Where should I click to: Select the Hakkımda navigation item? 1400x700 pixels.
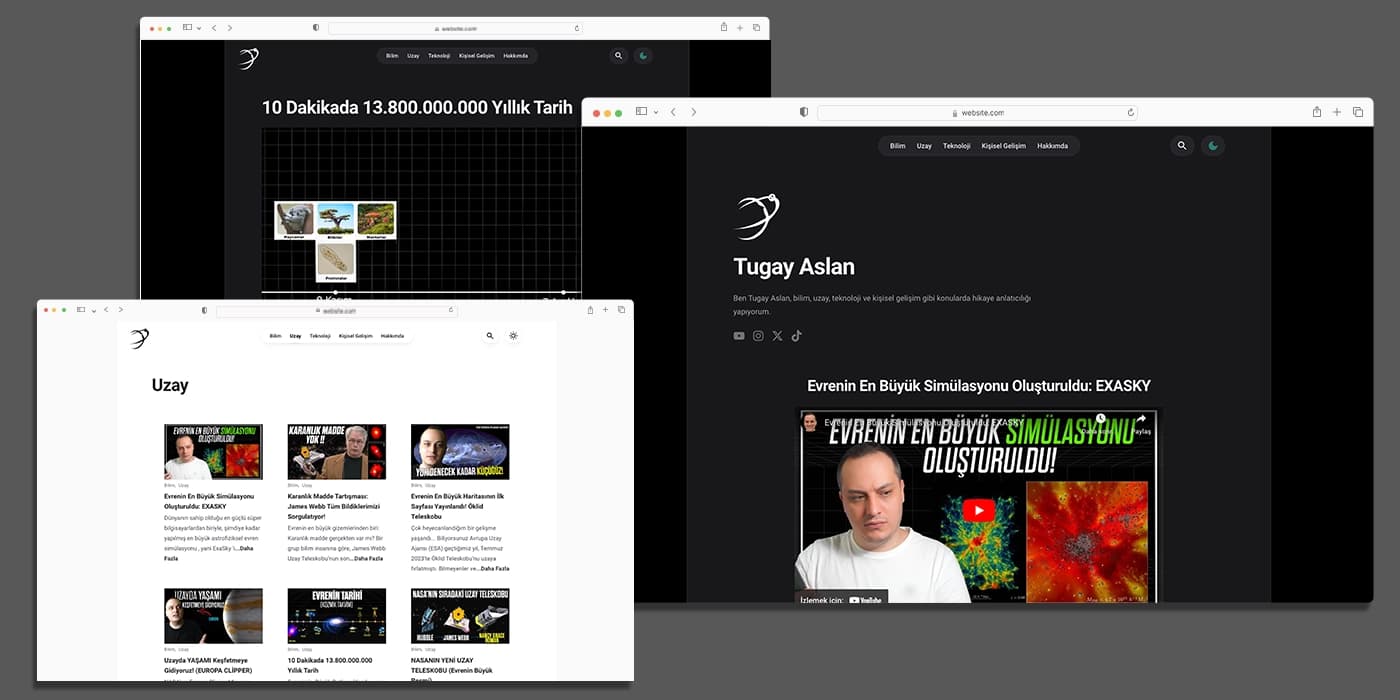pyautogui.click(x=1054, y=145)
